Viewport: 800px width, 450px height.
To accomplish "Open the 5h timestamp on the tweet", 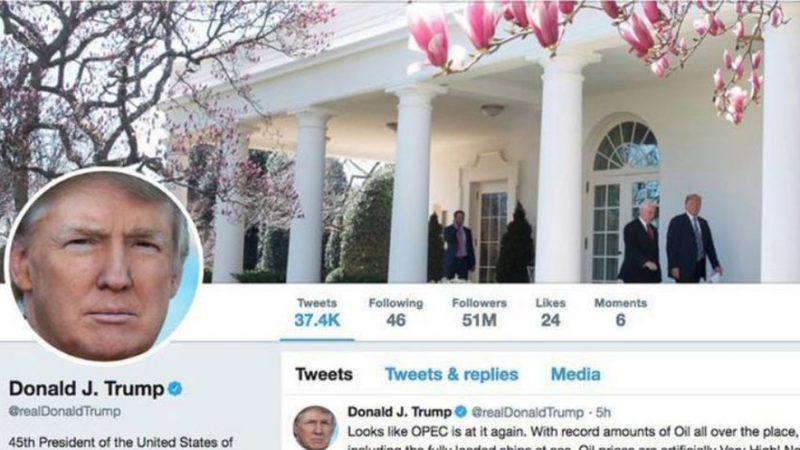I will click(x=603, y=412).
